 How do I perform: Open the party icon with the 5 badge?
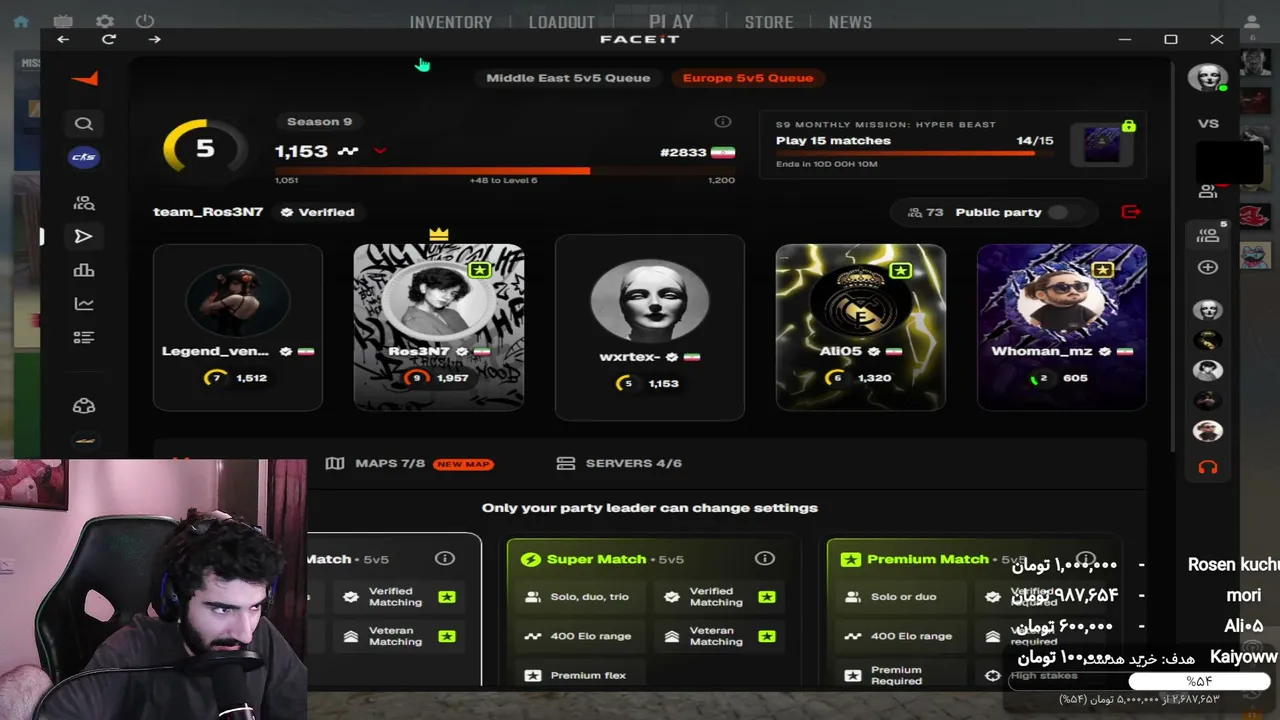(x=1208, y=235)
